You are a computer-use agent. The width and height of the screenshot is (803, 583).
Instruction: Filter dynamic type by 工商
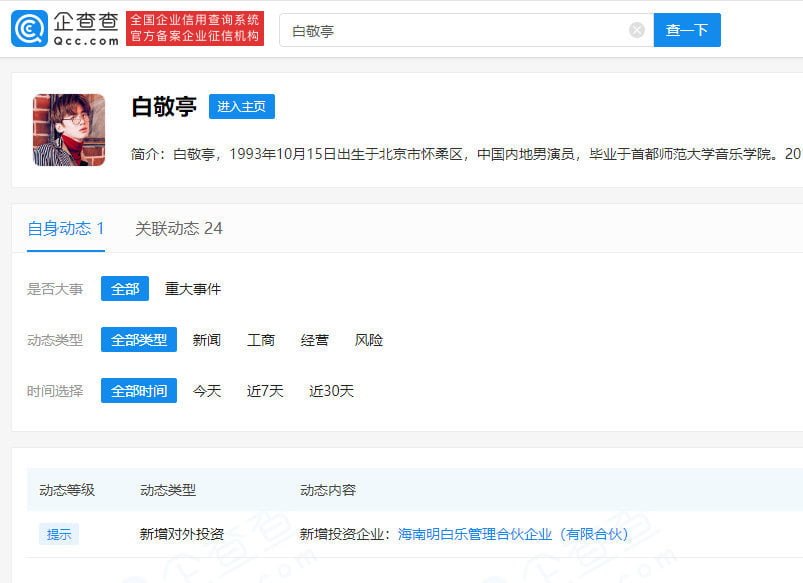pos(261,340)
